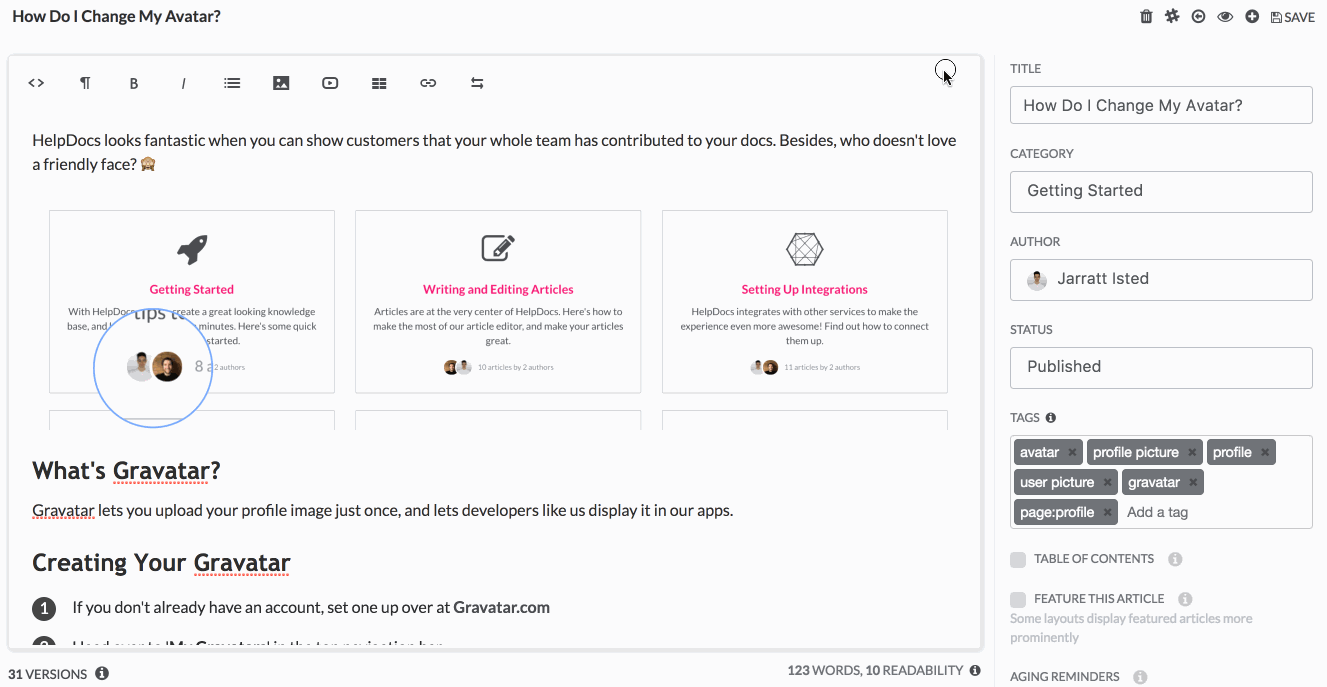
Task: Edit the Title input field
Action: point(1161,105)
